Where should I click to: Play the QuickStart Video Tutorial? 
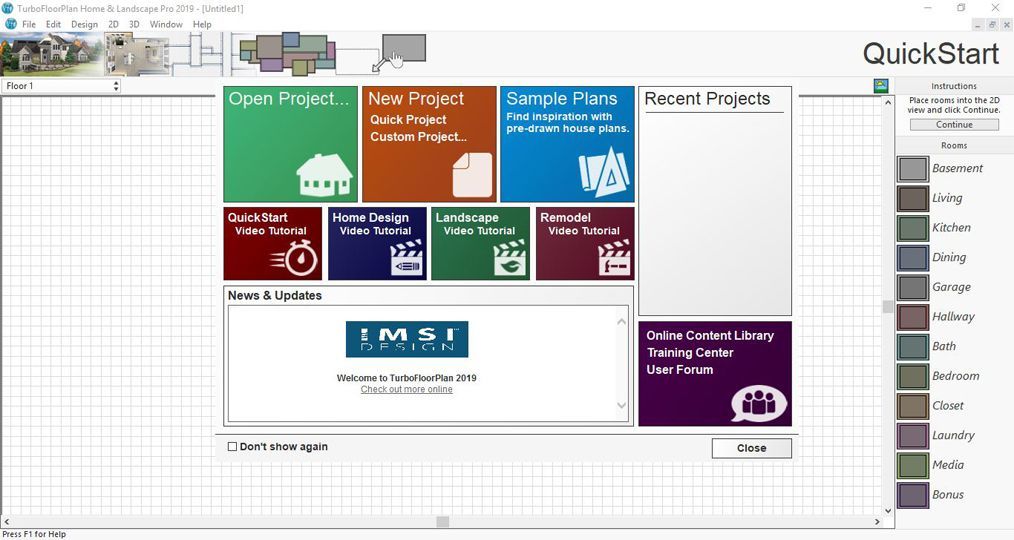(x=272, y=243)
